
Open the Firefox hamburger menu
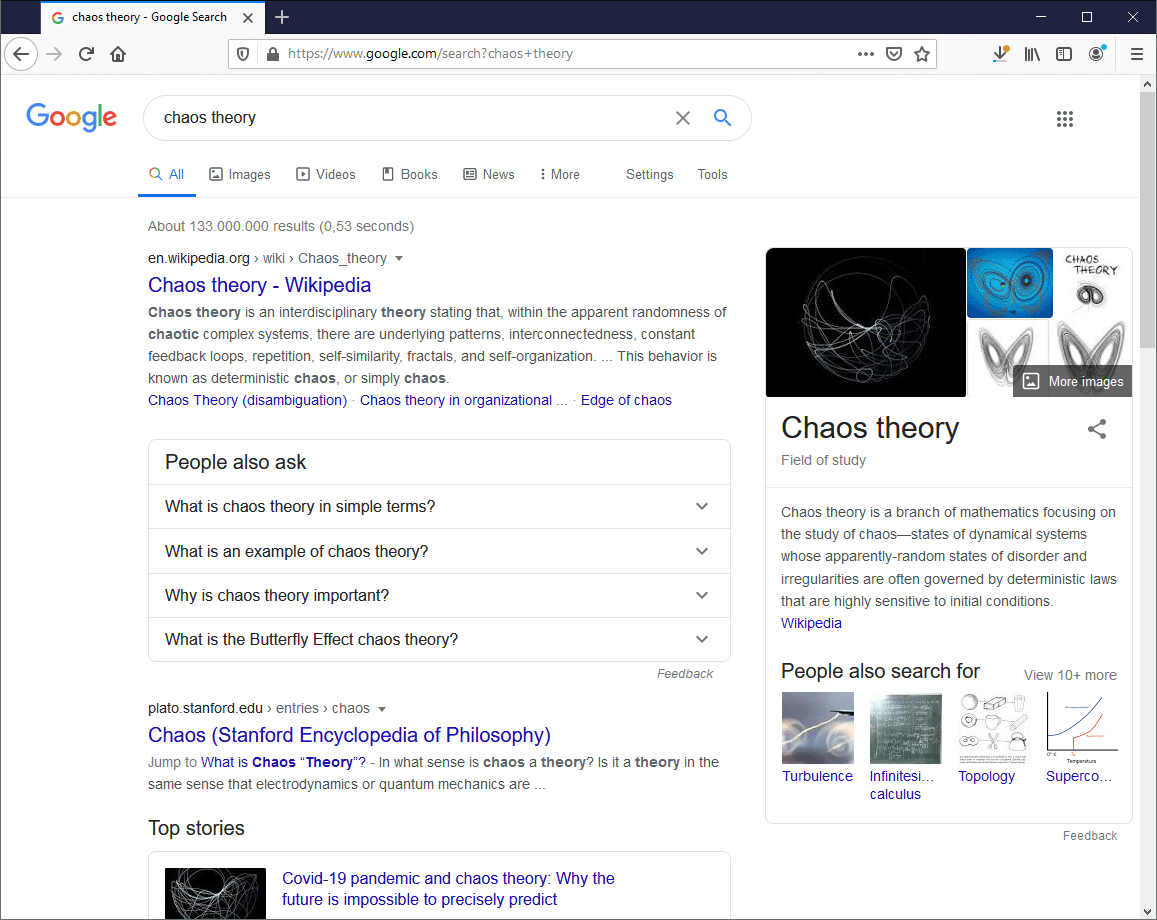pos(1137,54)
